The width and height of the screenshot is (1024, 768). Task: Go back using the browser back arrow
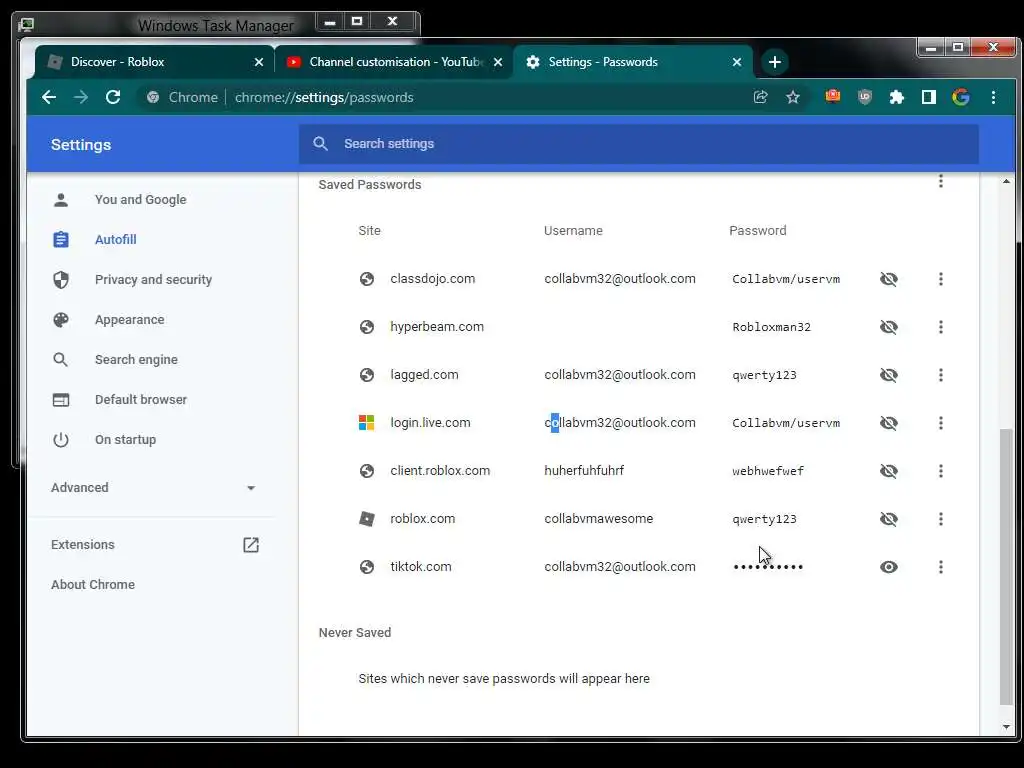point(49,97)
